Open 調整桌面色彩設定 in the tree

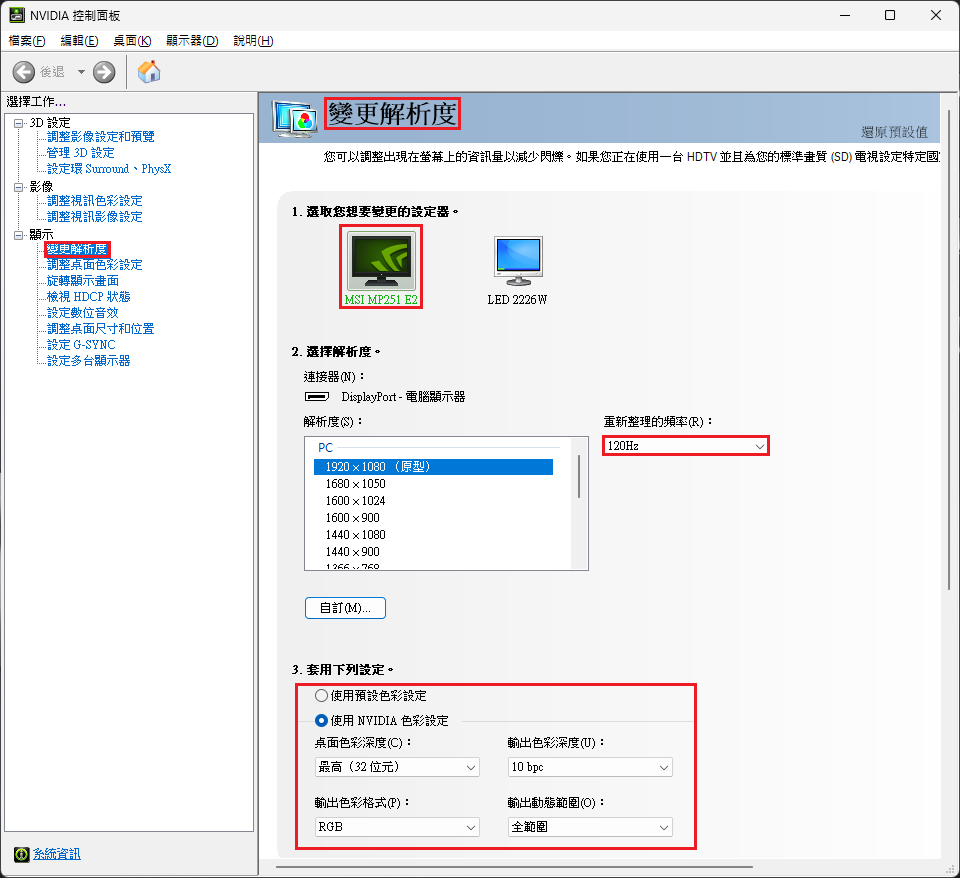94,265
